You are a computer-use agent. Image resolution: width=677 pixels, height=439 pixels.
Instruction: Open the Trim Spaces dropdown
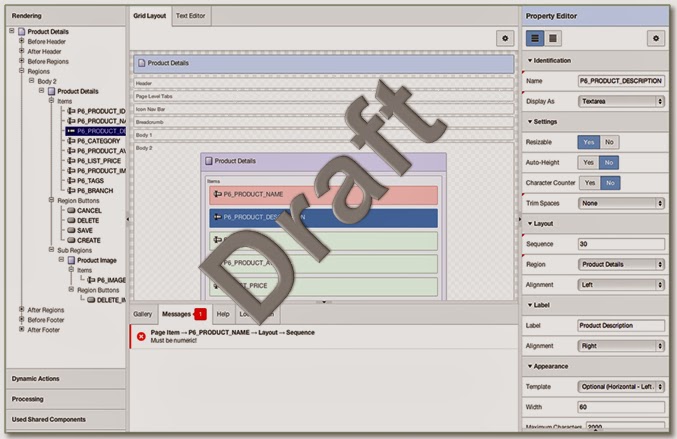point(621,203)
